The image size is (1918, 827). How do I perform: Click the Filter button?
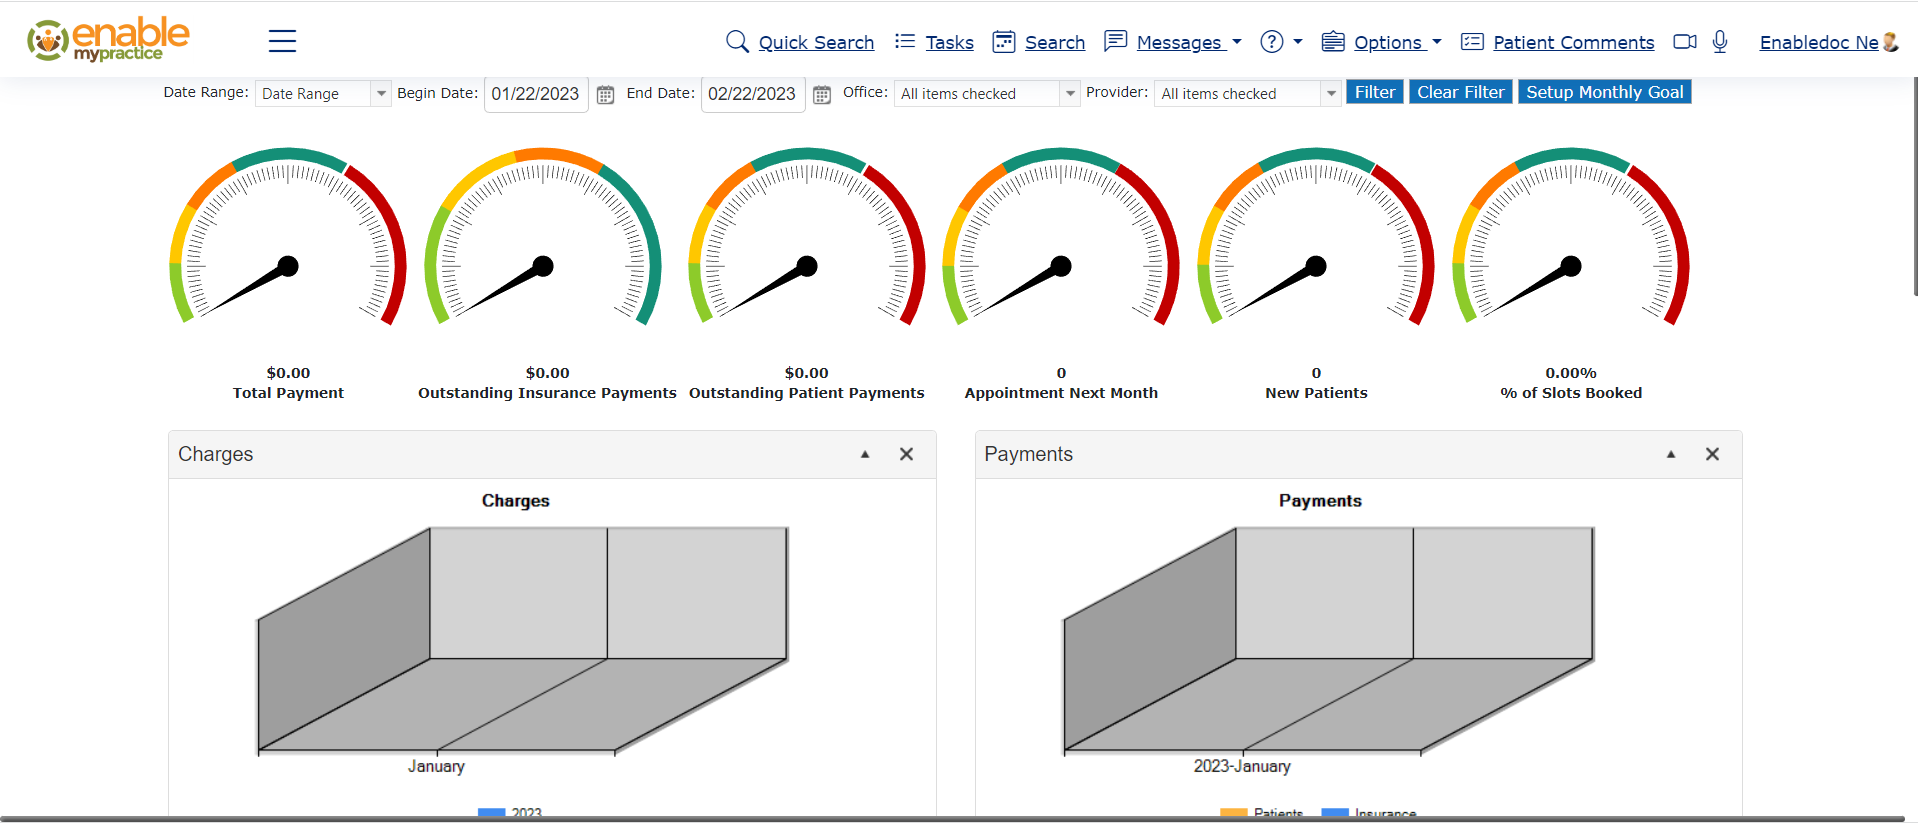tap(1375, 92)
